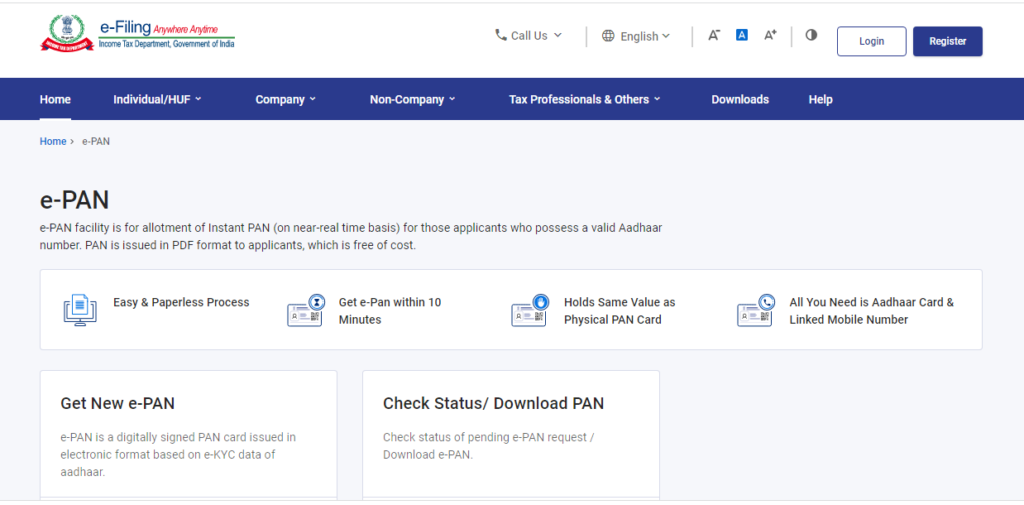Click 'Get e-Pan within 10 Minutes' text
Viewport: 1024px width, 505px height.
coord(390,311)
